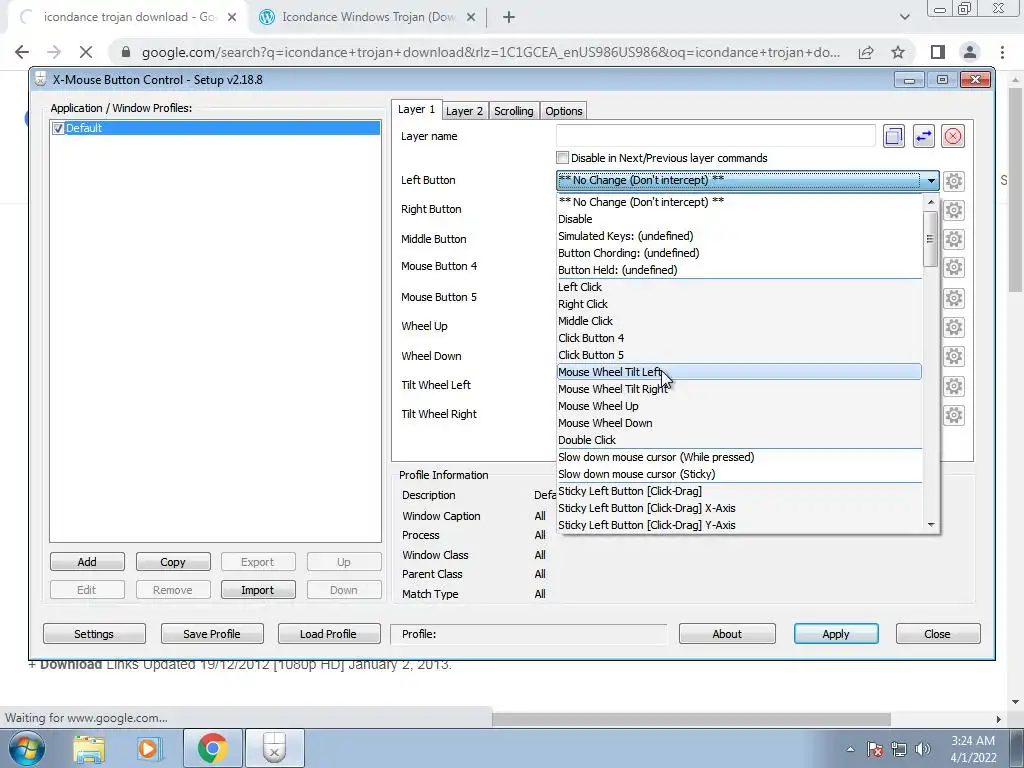
Task: Open Chrome three-dot menu
Action: pos(1002,52)
